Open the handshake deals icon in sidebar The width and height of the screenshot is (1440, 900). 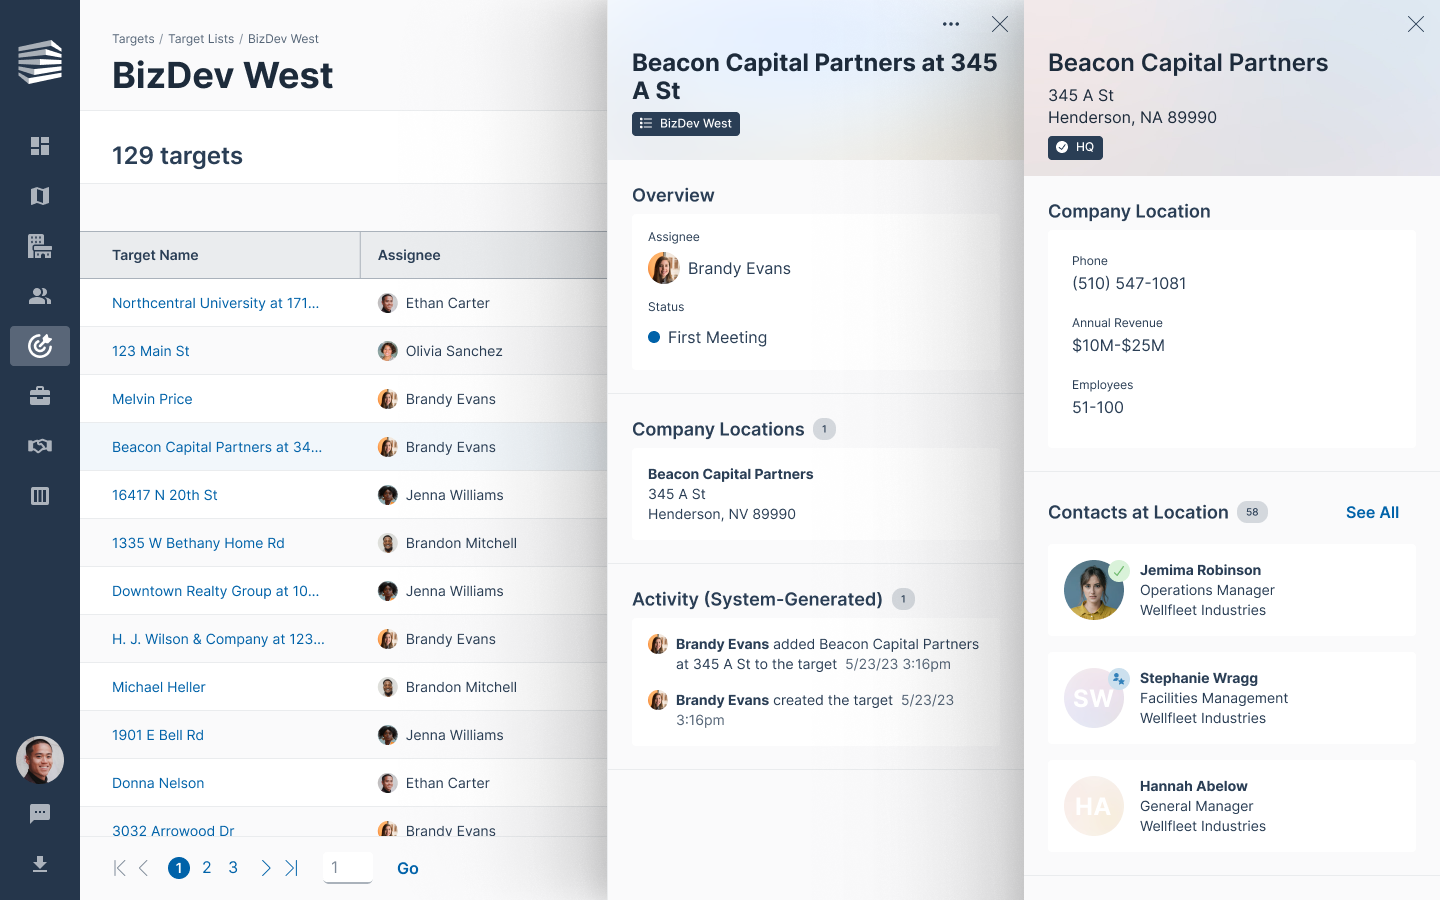point(40,446)
